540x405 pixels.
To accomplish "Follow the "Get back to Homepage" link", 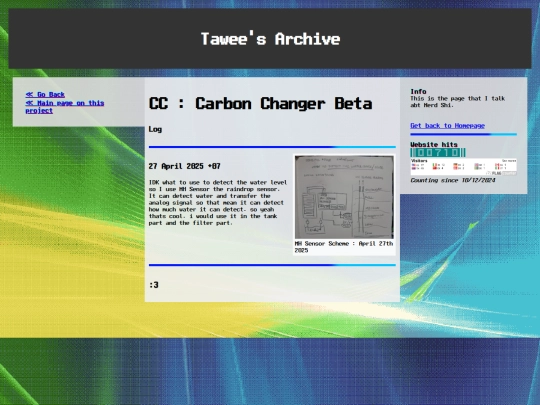I will tap(447, 126).
